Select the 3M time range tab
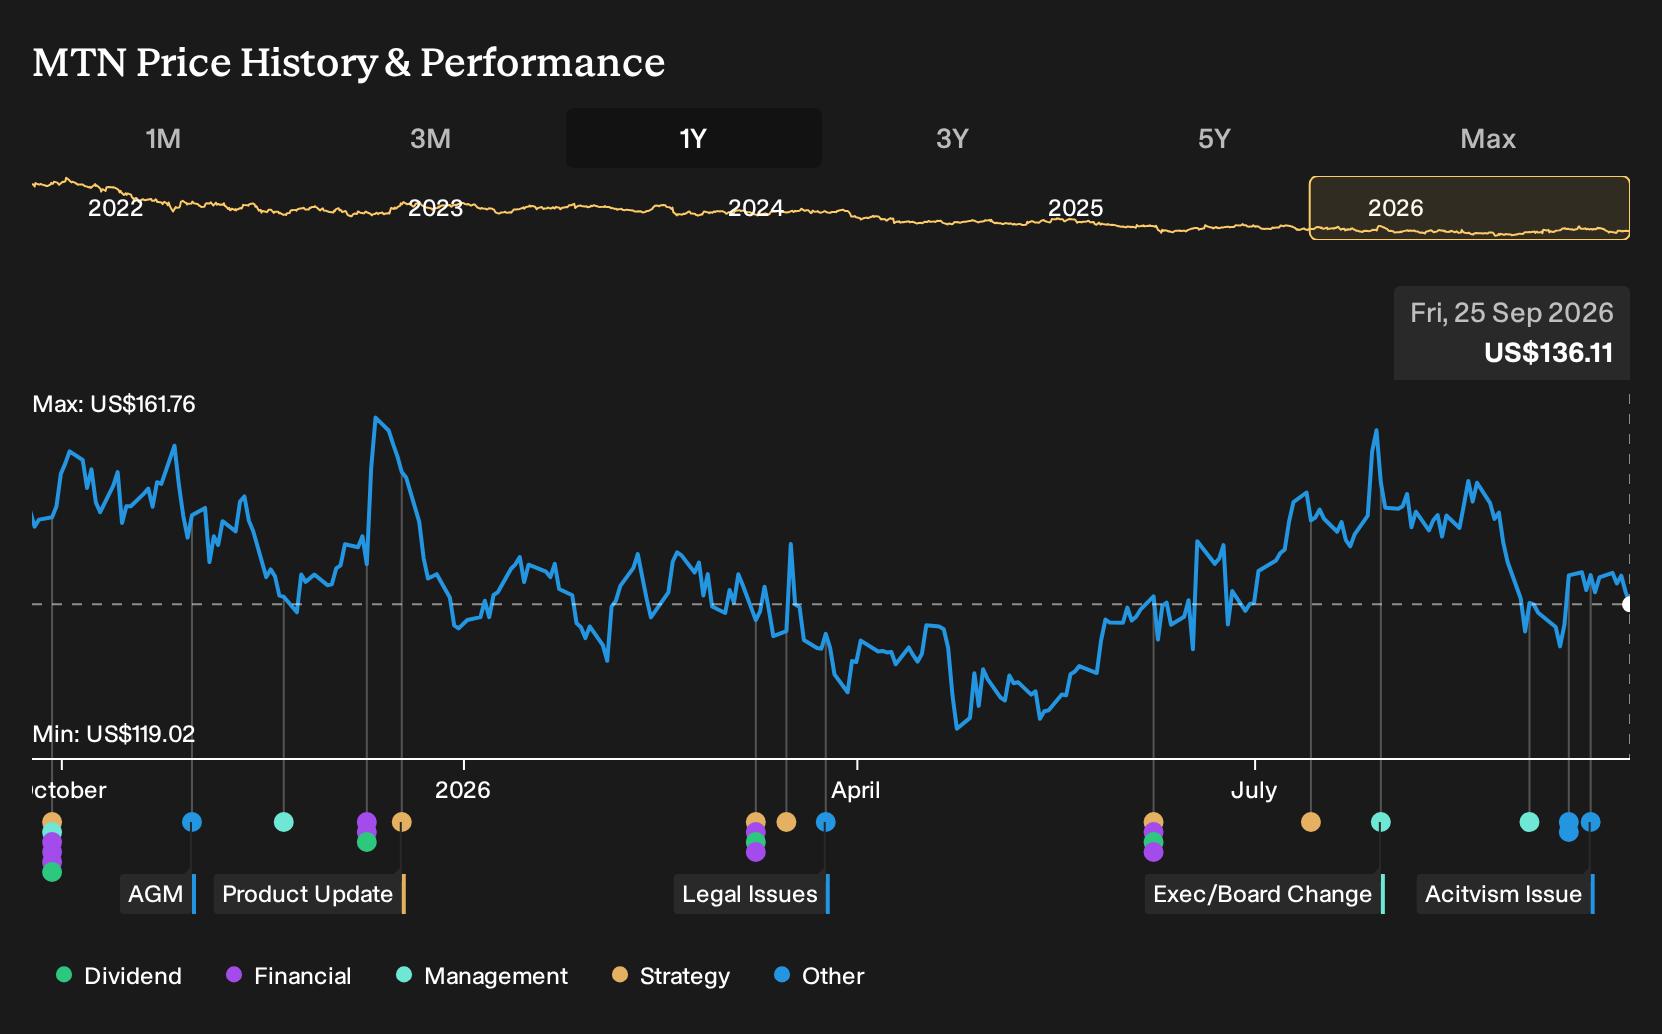 pos(430,138)
